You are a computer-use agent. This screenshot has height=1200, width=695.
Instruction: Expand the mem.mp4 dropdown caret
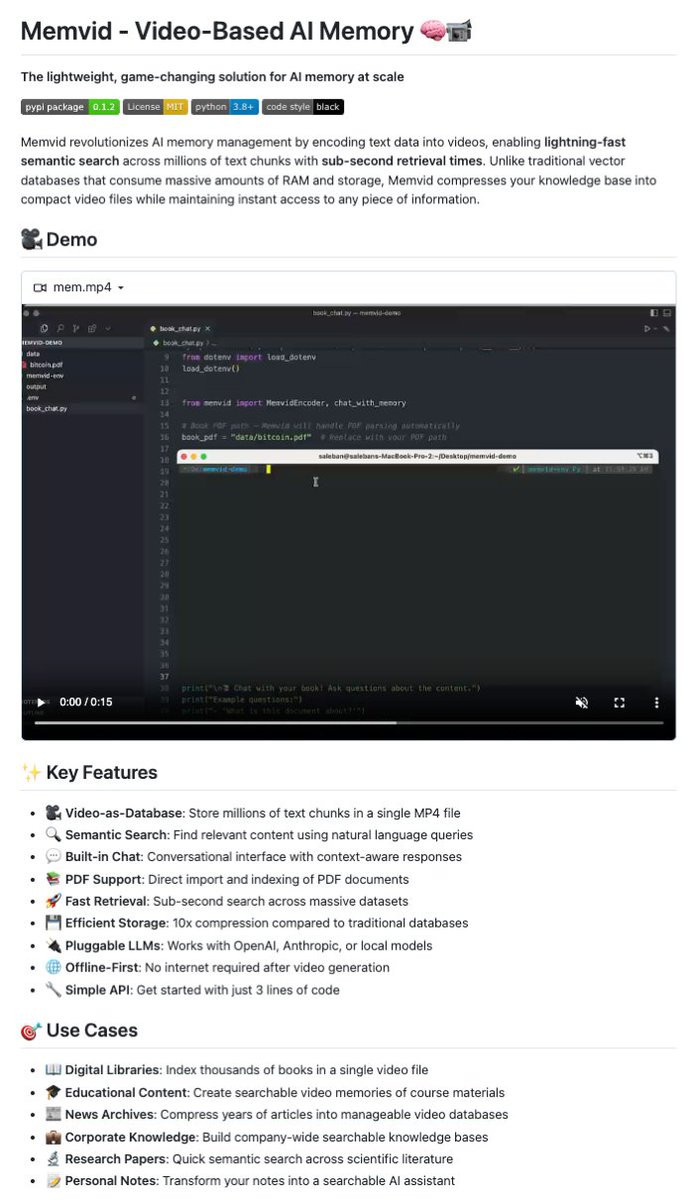coord(121,288)
